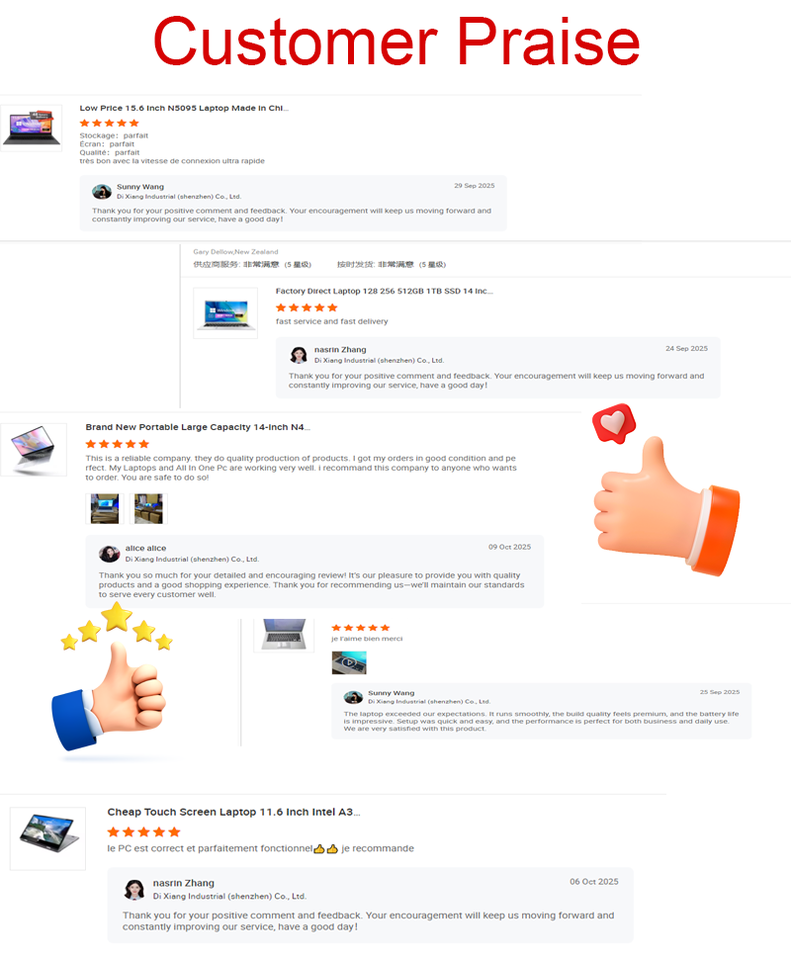Click the blue-sleeved thumbs up with stars
The image size is (791, 960).
pos(112,678)
